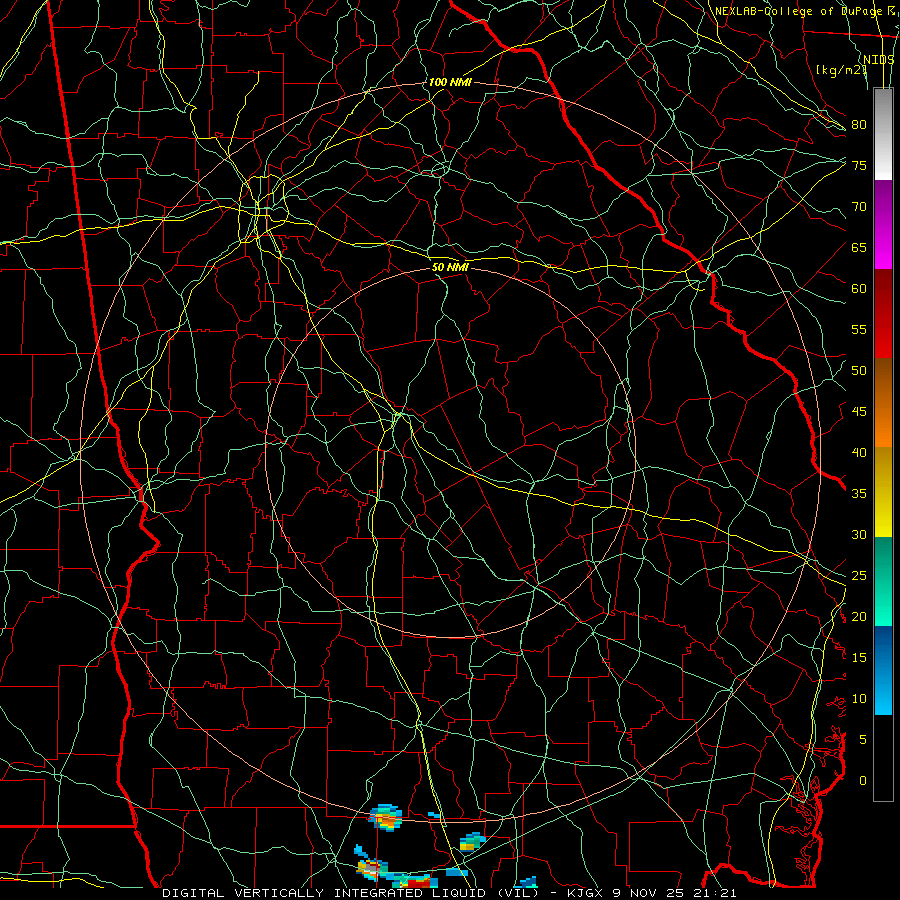Screen dimensions: 900x900
Task: Click the 60 value on the VIL scale
Action: click(859, 289)
